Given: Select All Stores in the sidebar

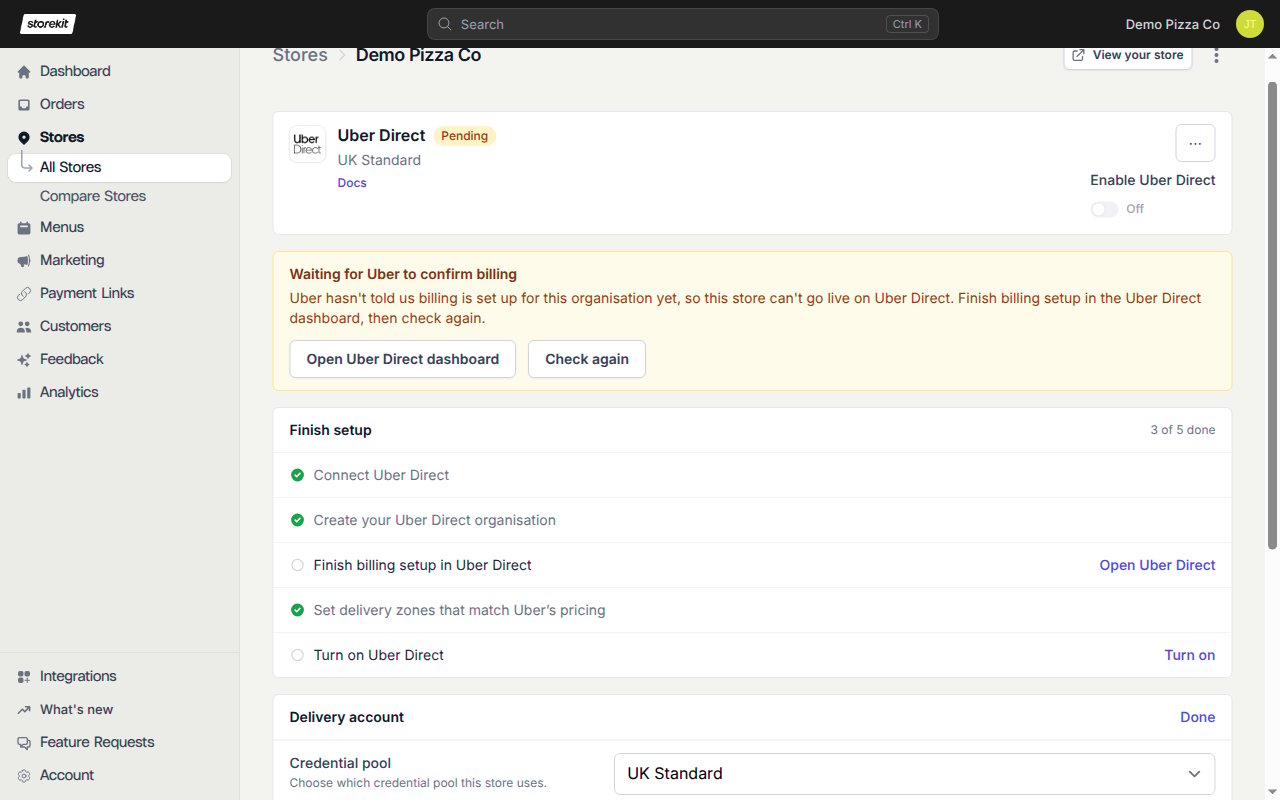Looking at the screenshot, I should coord(120,168).
